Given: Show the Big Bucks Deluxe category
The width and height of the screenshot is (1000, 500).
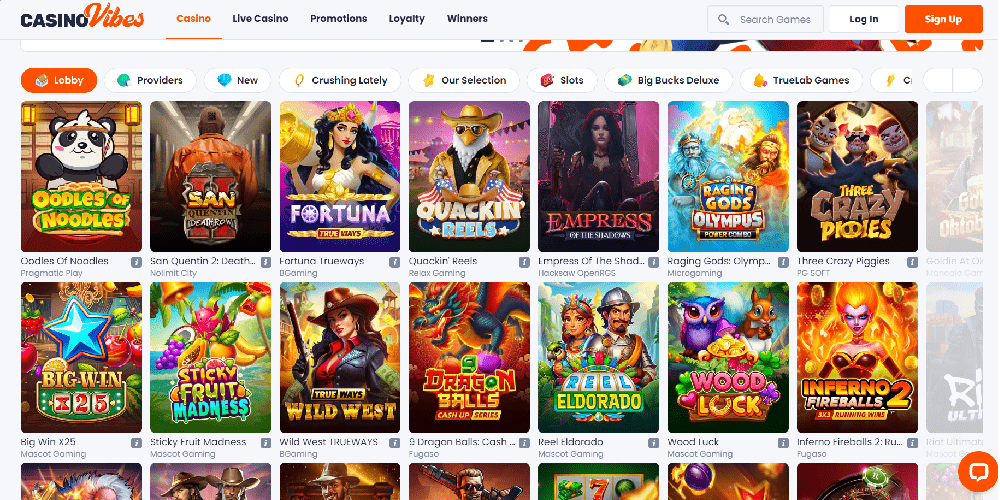Looking at the screenshot, I should pos(668,81).
